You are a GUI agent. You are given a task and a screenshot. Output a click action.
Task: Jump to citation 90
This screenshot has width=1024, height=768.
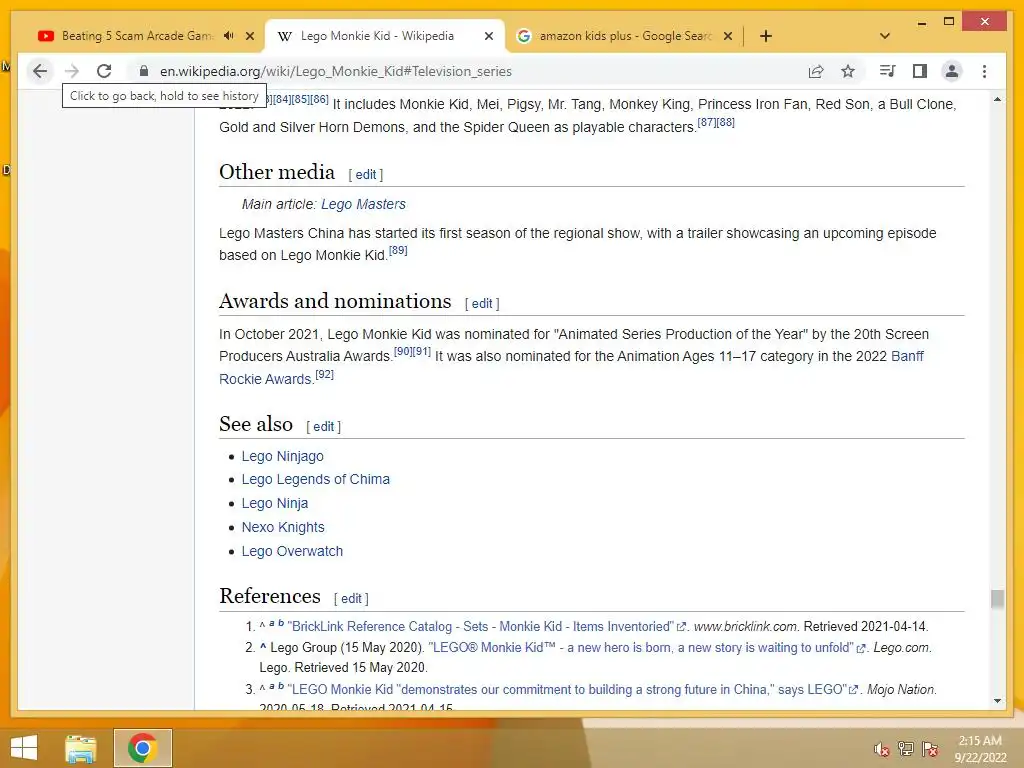[403, 351]
